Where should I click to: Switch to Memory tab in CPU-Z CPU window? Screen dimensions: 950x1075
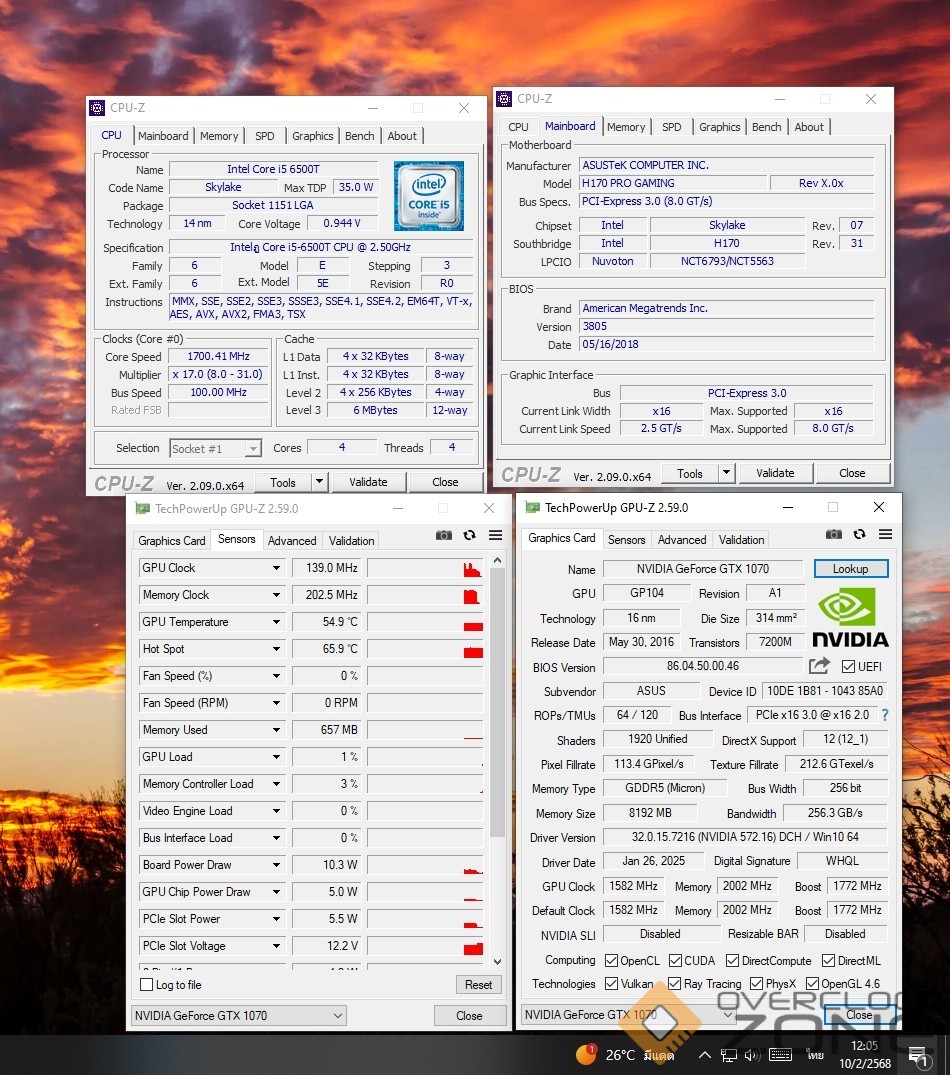pos(219,136)
